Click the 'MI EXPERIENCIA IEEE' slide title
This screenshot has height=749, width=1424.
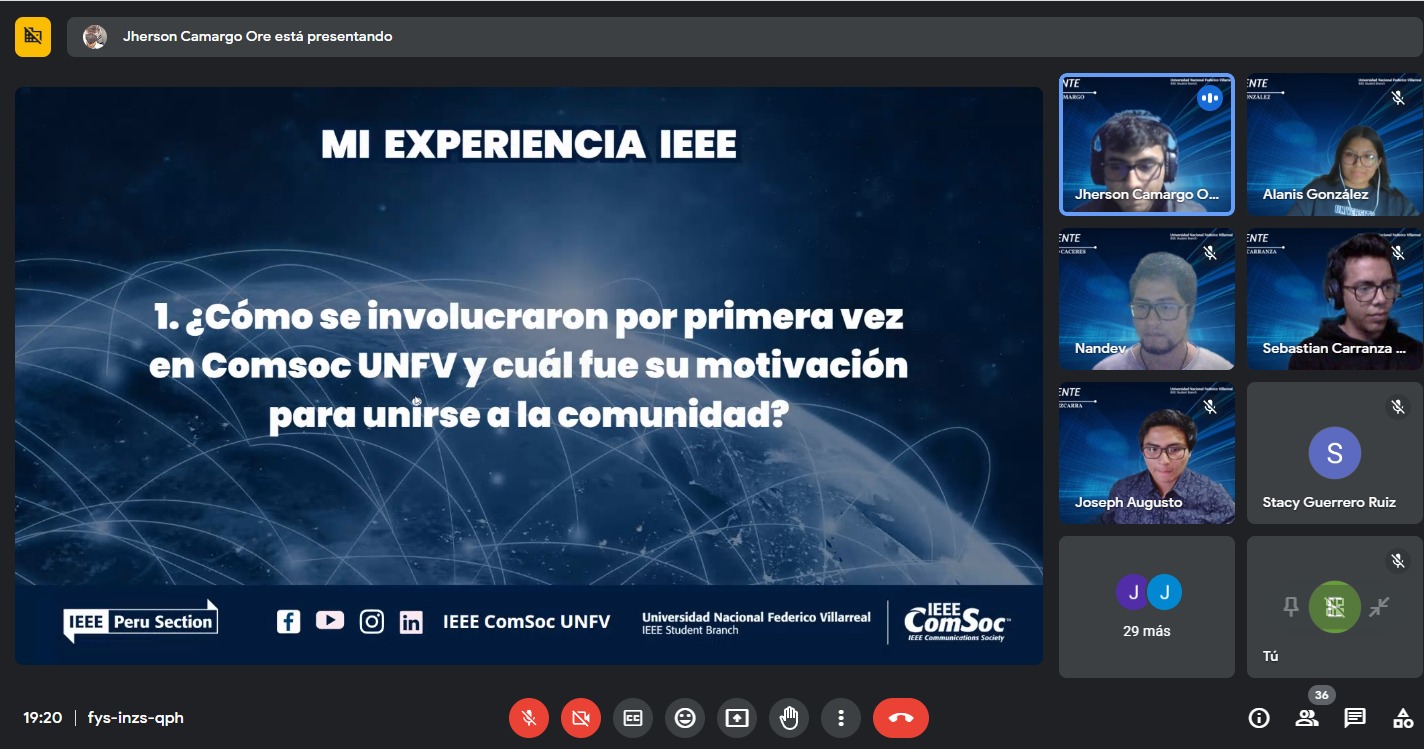pyautogui.click(x=529, y=145)
